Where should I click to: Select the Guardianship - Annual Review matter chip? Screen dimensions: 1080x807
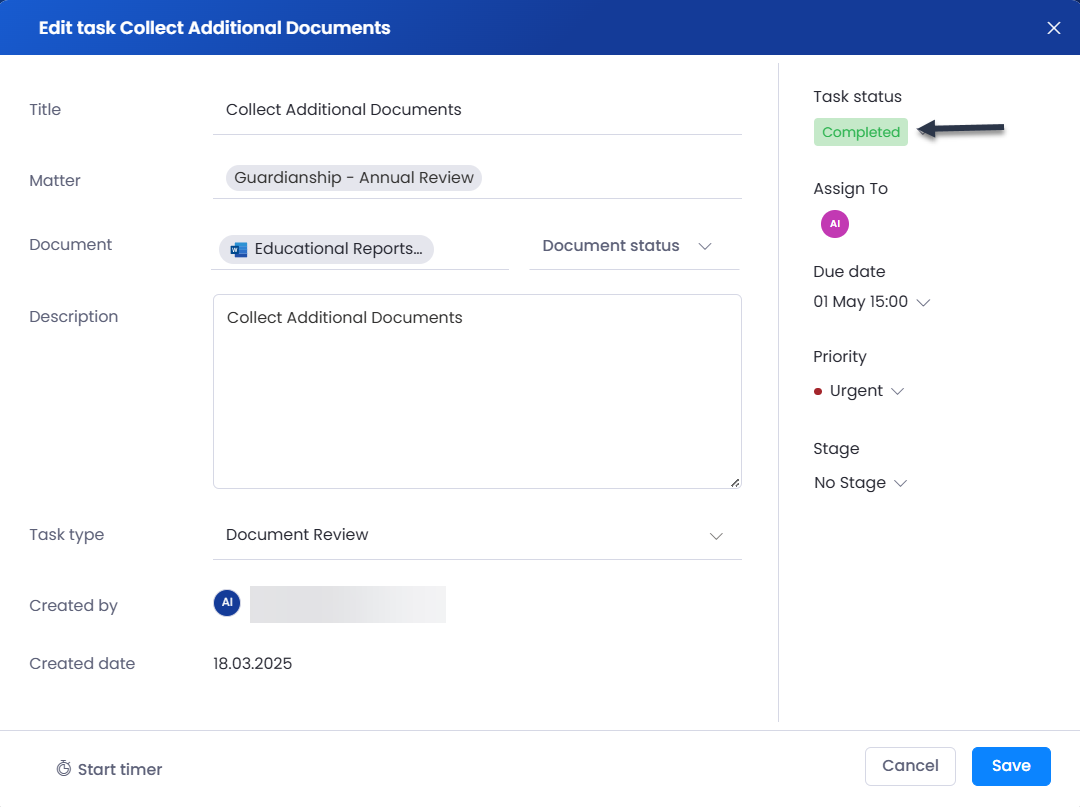pos(353,178)
